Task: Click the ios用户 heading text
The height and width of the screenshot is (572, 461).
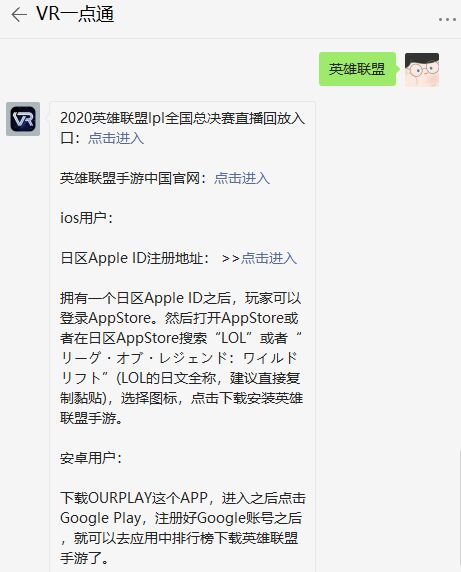Action: pyautogui.click(x=86, y=218)
